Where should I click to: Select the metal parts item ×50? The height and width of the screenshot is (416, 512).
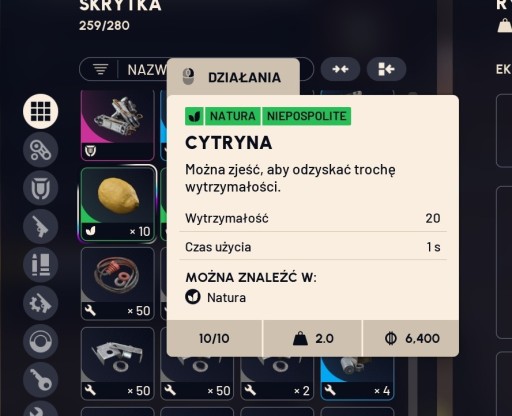point(118,363)
